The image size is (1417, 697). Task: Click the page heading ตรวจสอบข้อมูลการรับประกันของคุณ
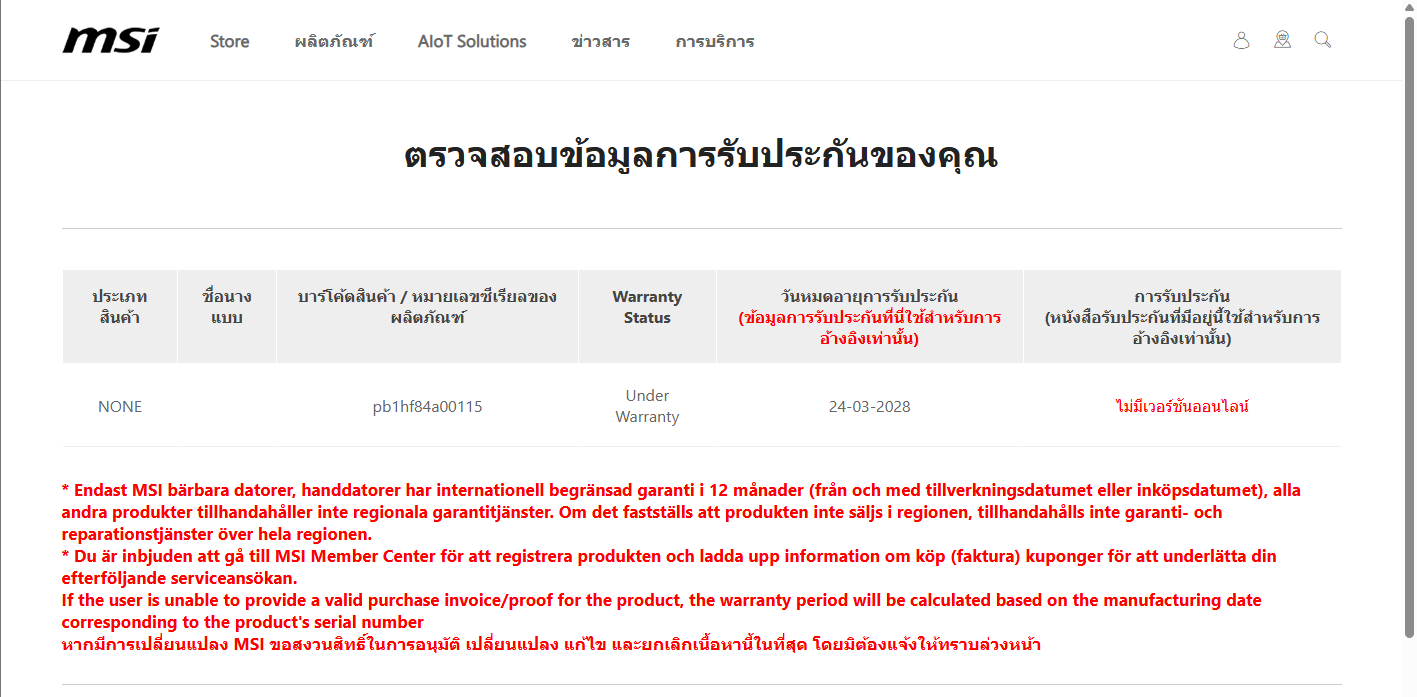(701, 157)
